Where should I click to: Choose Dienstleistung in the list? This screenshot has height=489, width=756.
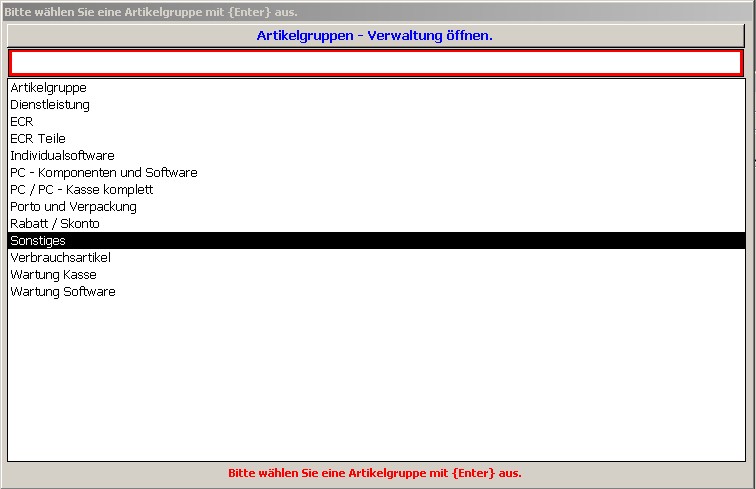tap(50, 105)
